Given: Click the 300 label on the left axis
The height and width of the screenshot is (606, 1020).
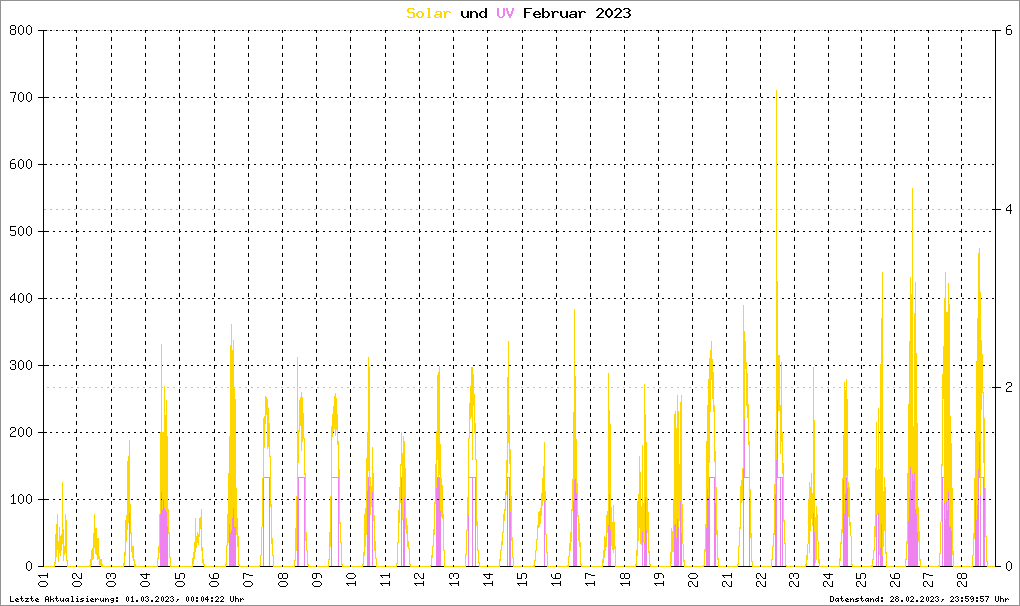Looking at the screenshot, I should pos(22,366).
